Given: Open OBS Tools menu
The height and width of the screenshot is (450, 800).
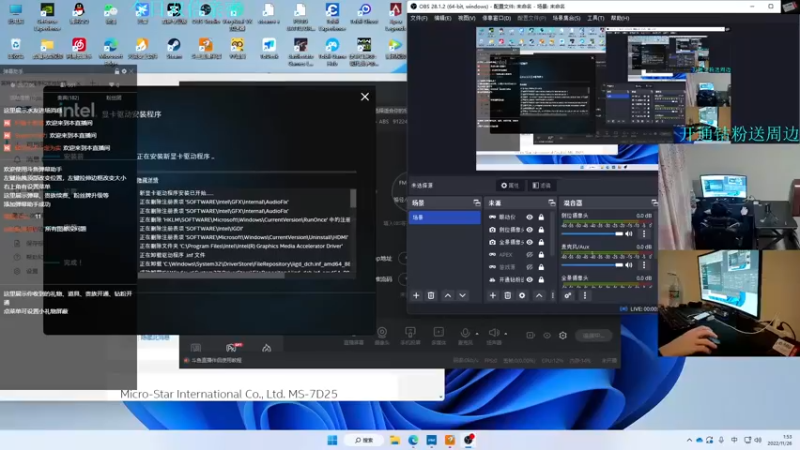Looking at the screenshot, I should [x=595, y=18].
